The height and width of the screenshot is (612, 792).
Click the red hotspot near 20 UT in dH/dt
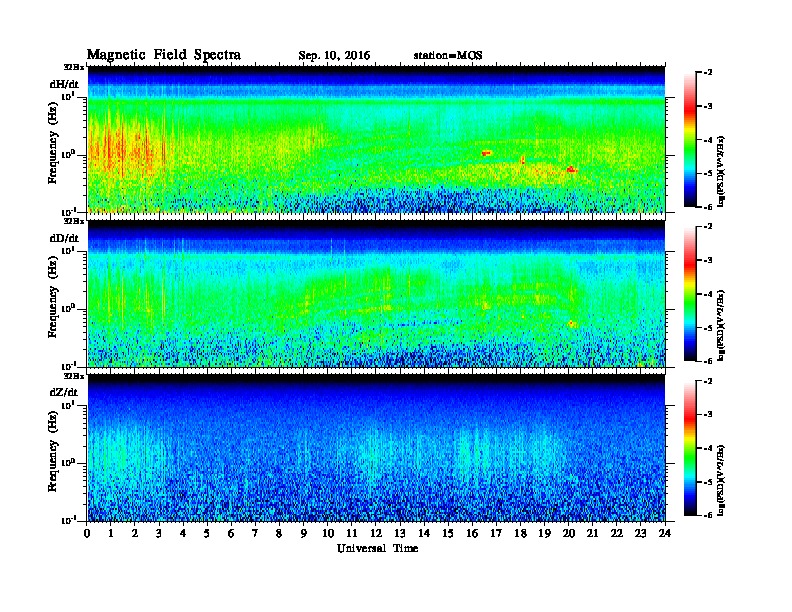pyautogui.click(x=571, y=170)
